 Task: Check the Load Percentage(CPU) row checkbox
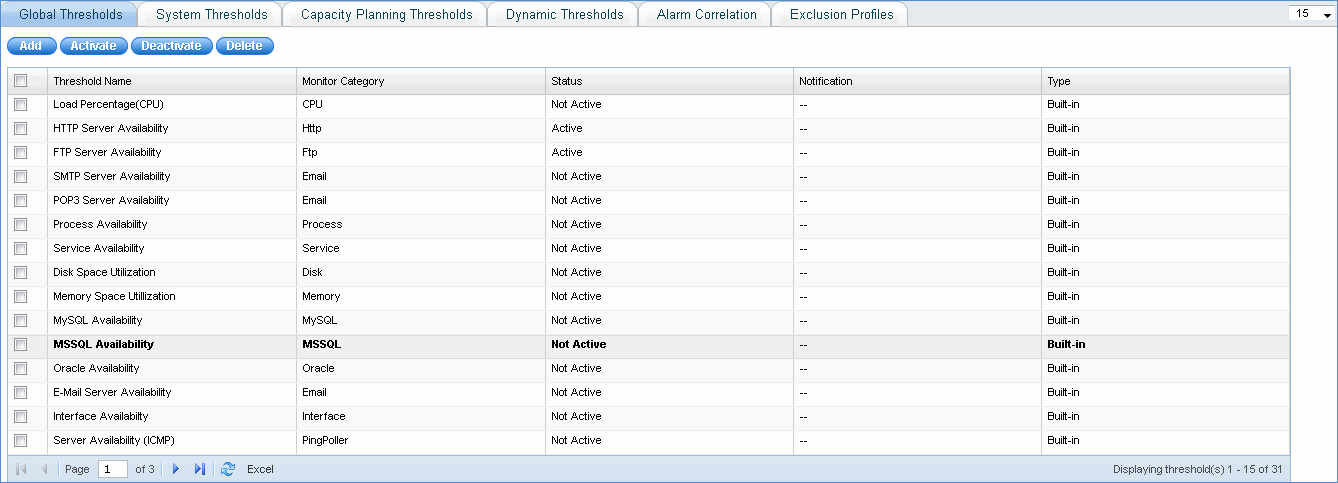point(21,105)
